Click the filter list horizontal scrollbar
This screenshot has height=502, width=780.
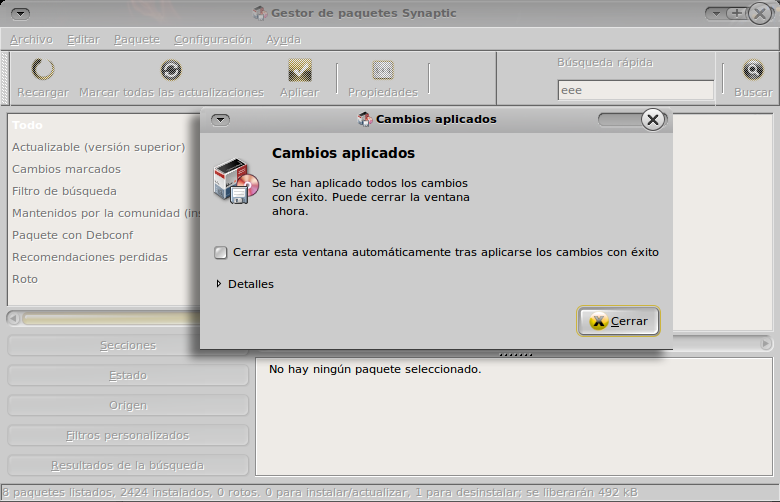[111, 318]
